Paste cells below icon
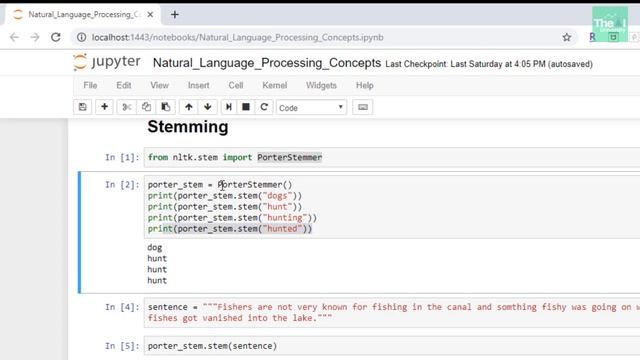 pos(166,107)
